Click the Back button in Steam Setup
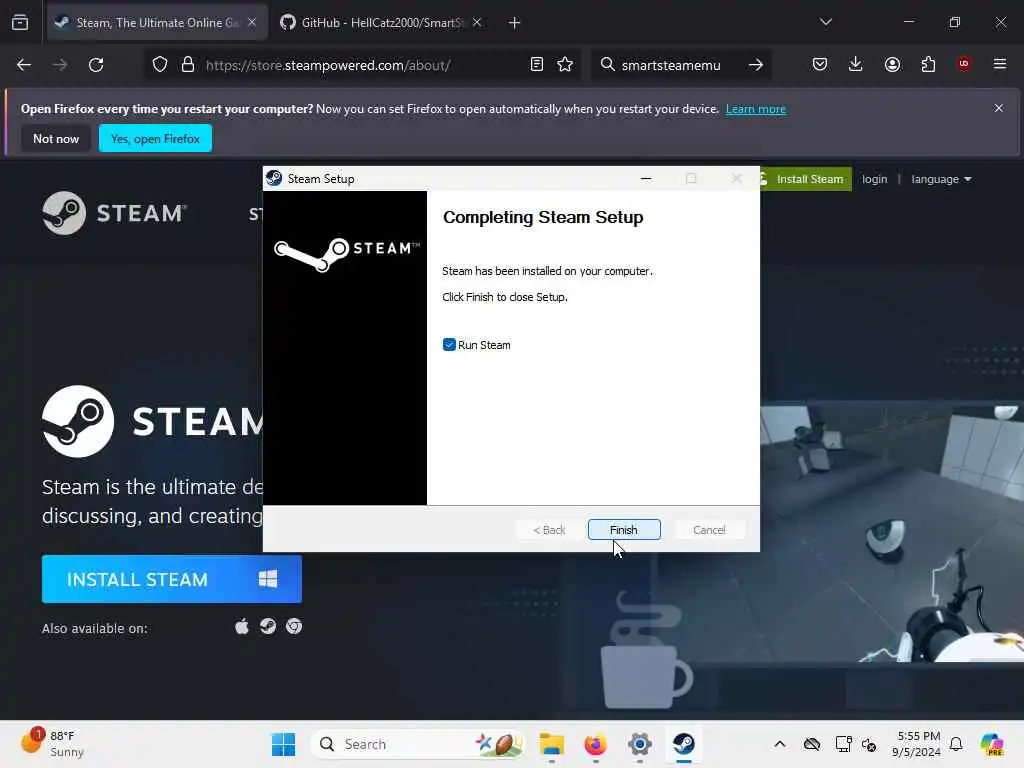The image size is (1024, 768). [549, 530]
